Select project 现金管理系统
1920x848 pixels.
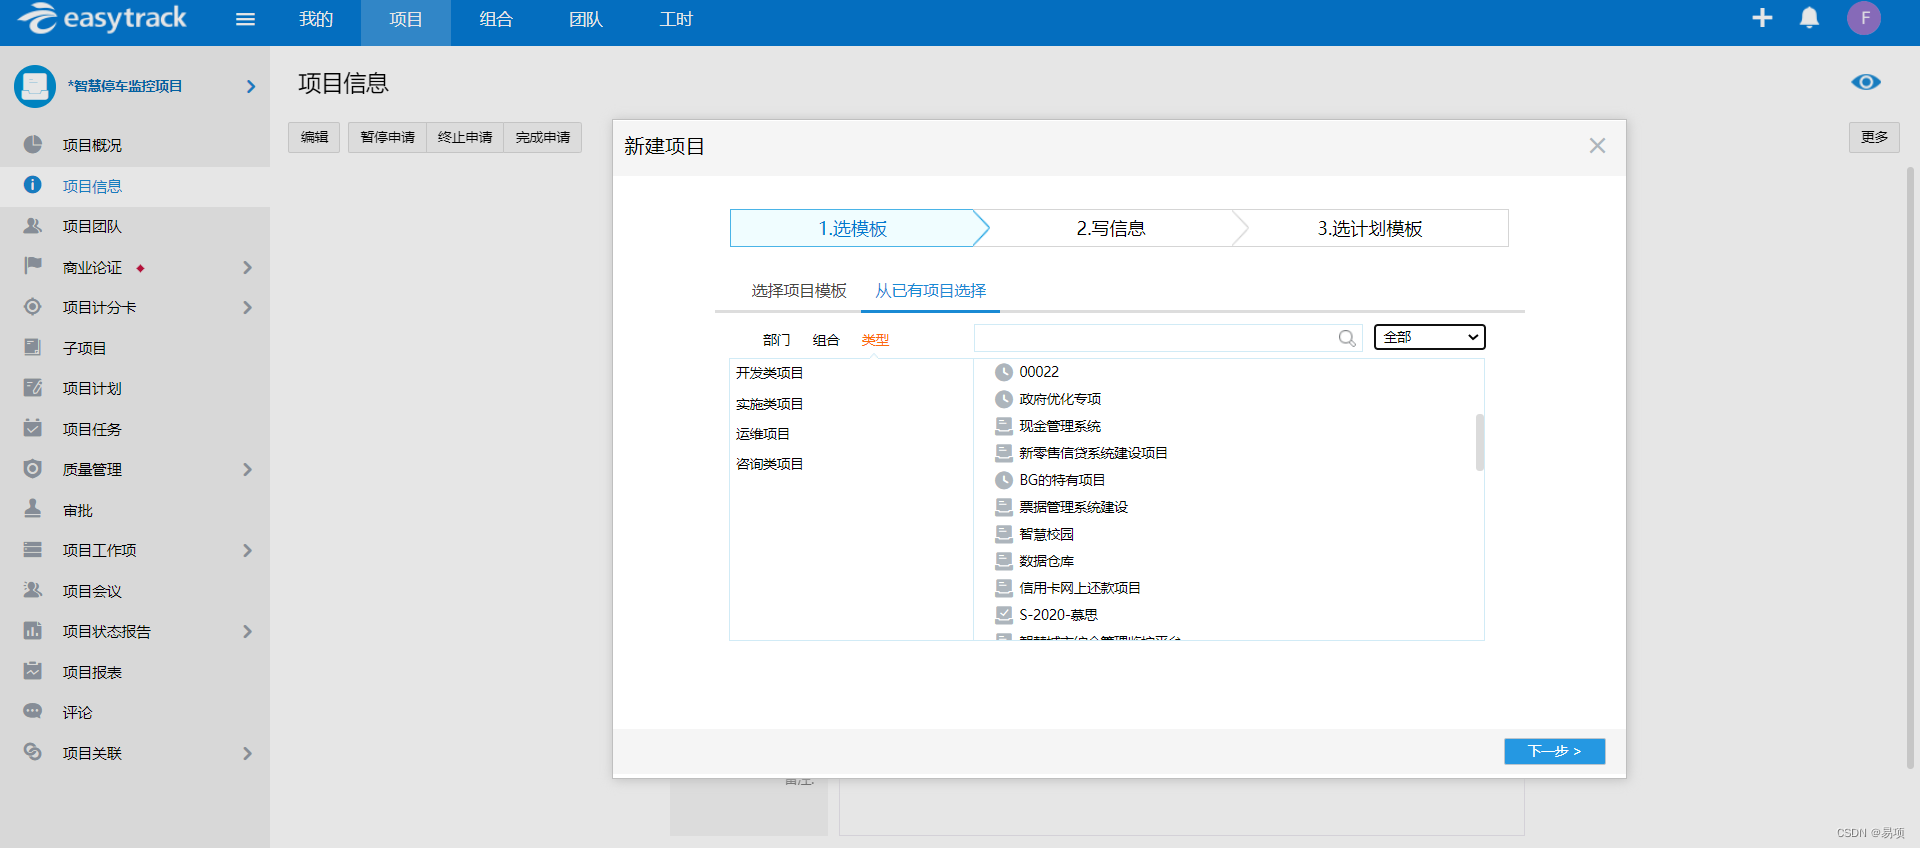pyautogui.click(x=1060, y=426)
